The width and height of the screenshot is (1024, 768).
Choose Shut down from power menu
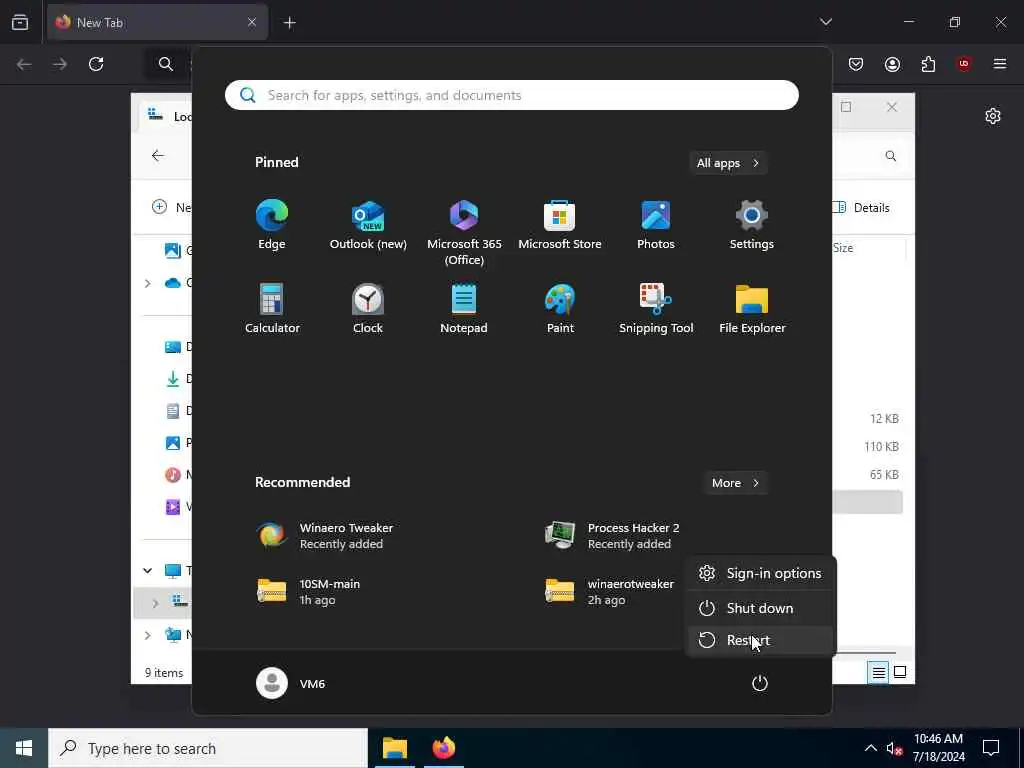tap(761, 608)
